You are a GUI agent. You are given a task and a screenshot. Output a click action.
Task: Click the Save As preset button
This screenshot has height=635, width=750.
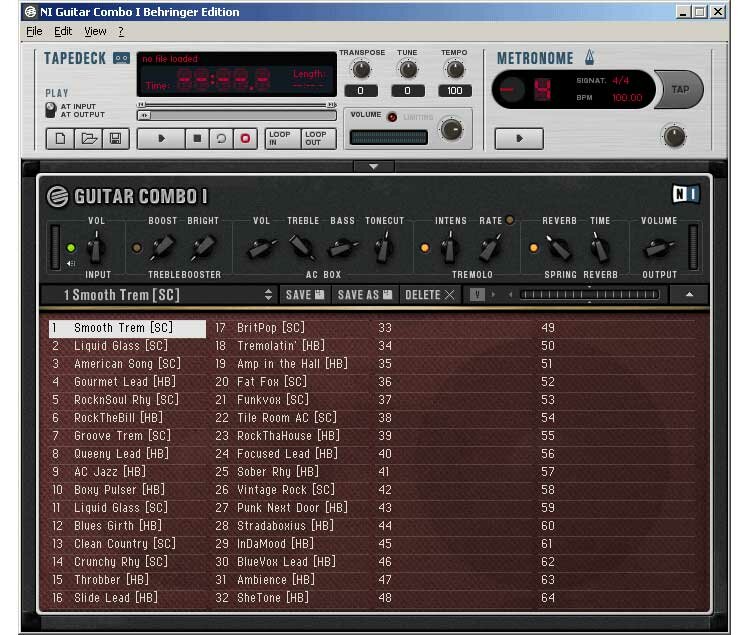click(364, 295)
